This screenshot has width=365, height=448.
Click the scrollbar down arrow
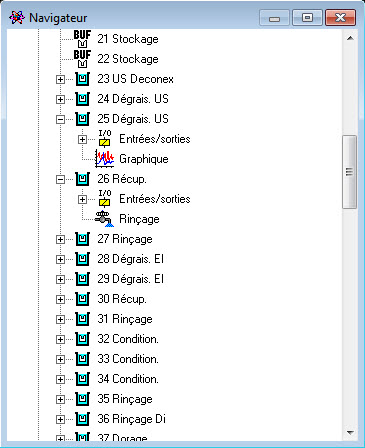(x=350, y=433)
